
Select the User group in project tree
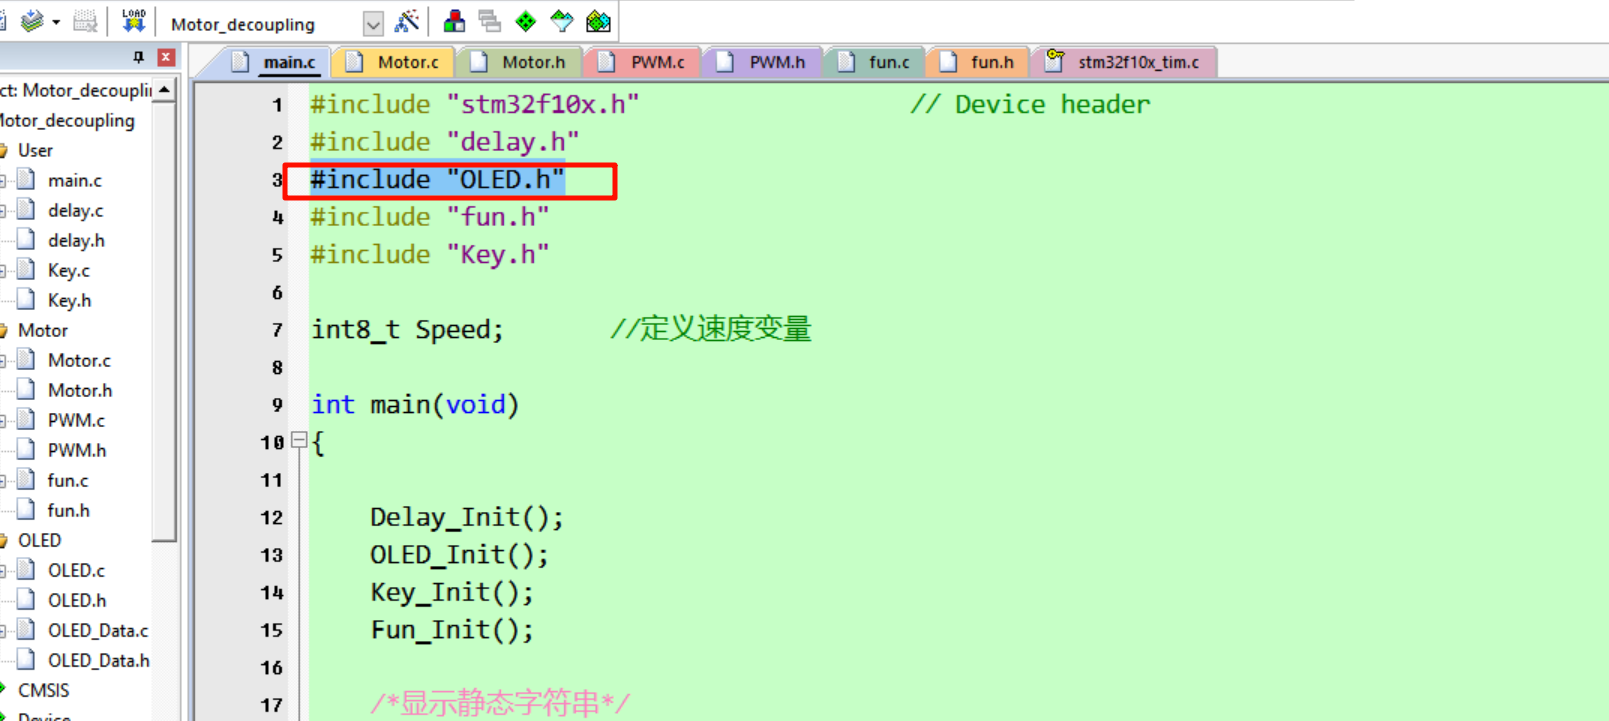click(35, 150)
